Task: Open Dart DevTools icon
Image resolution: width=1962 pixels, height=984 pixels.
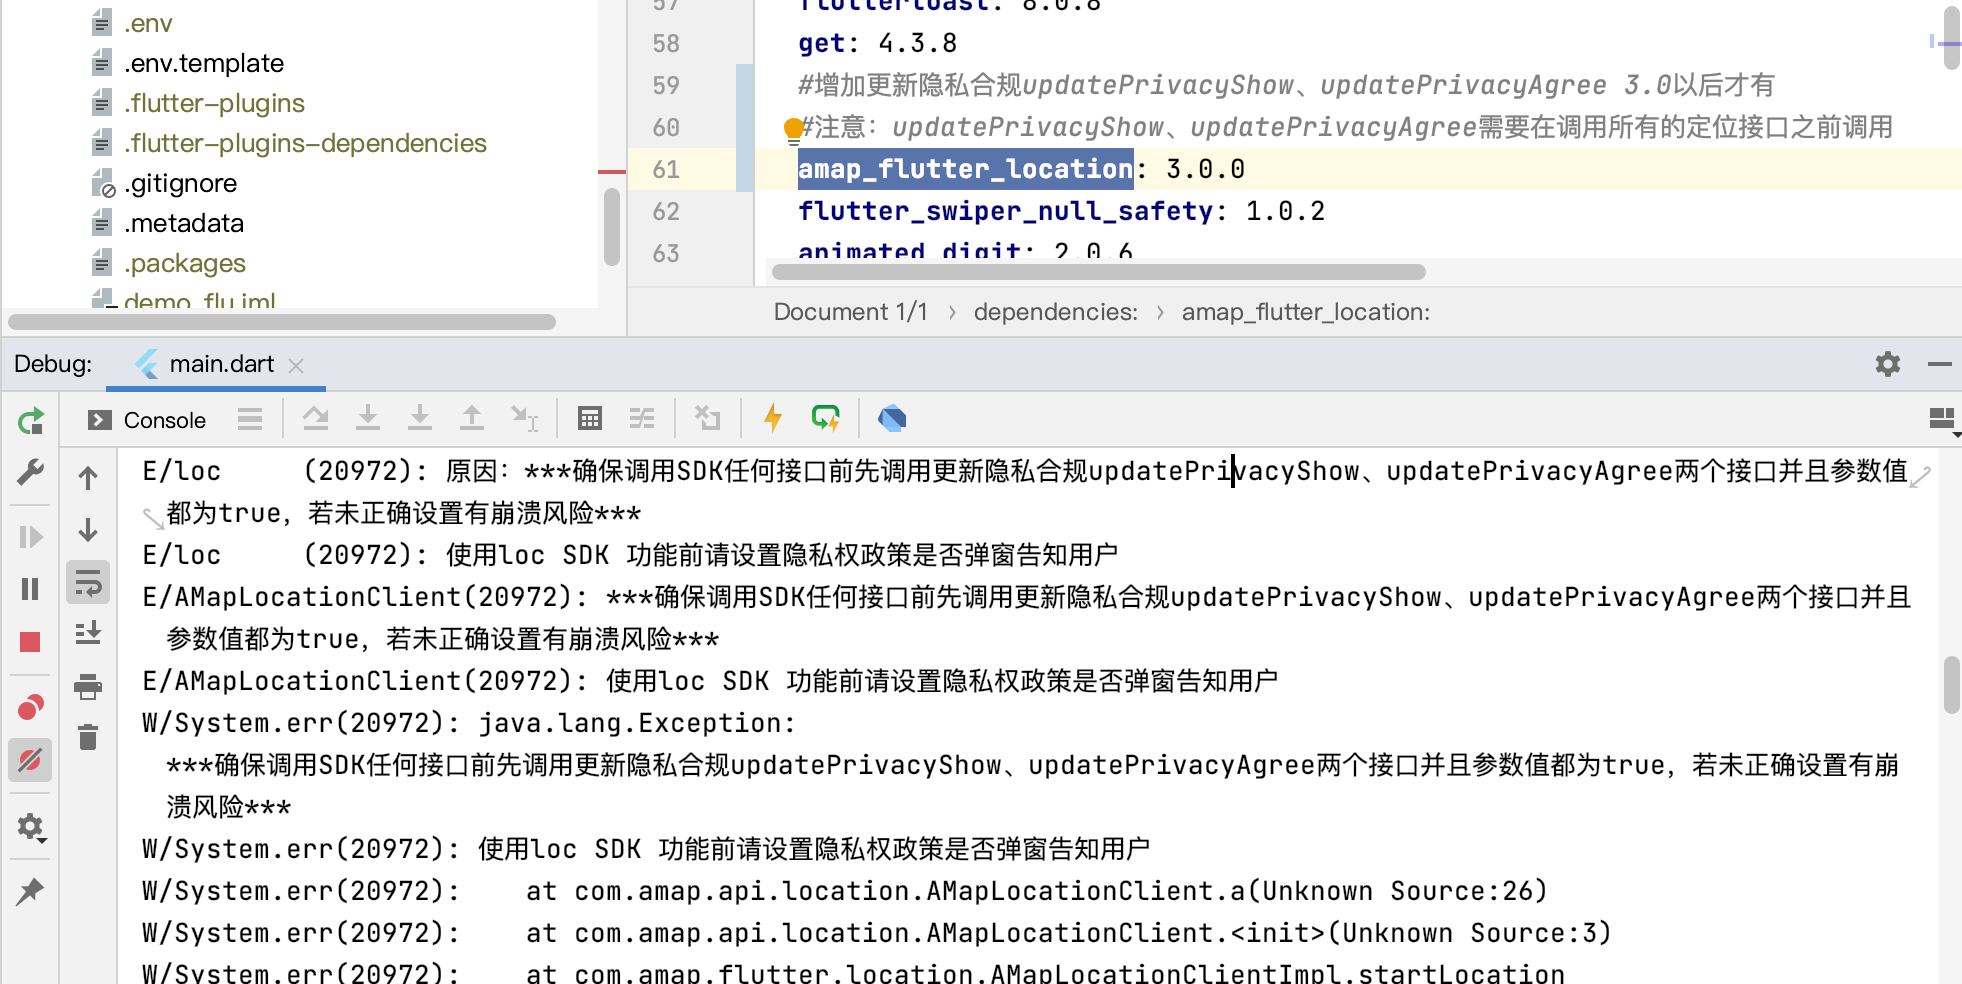Action: click(x=892, y=419)
